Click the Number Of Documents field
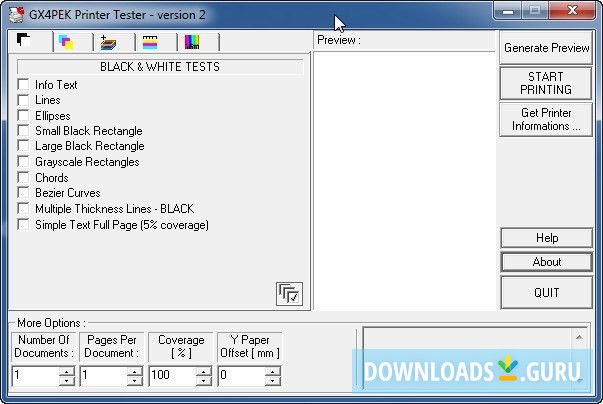 (36, 376)
